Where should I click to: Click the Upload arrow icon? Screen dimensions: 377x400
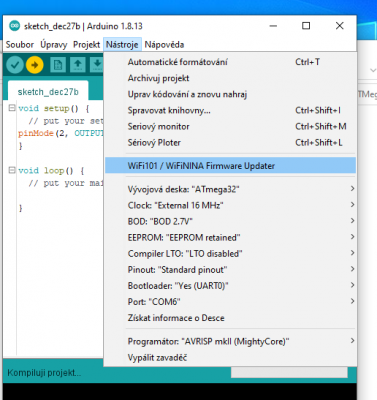tap(35, 65)
